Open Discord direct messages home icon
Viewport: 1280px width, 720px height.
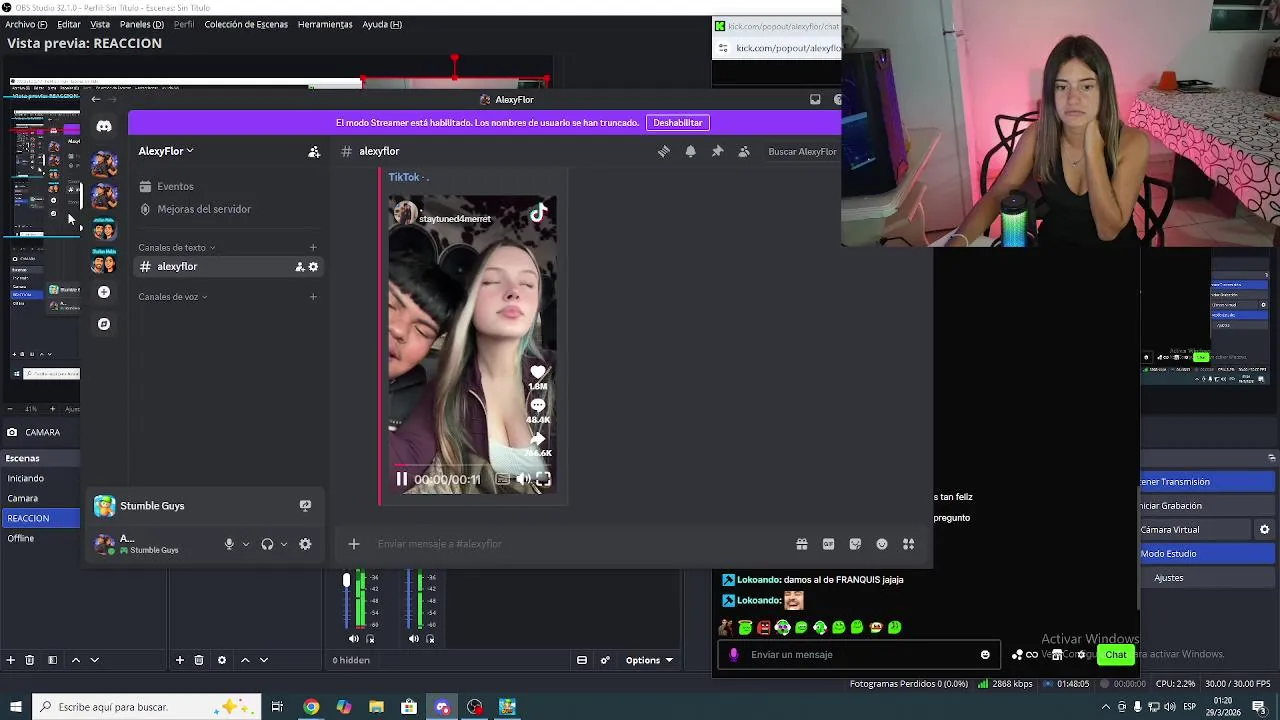click(104, 126)
